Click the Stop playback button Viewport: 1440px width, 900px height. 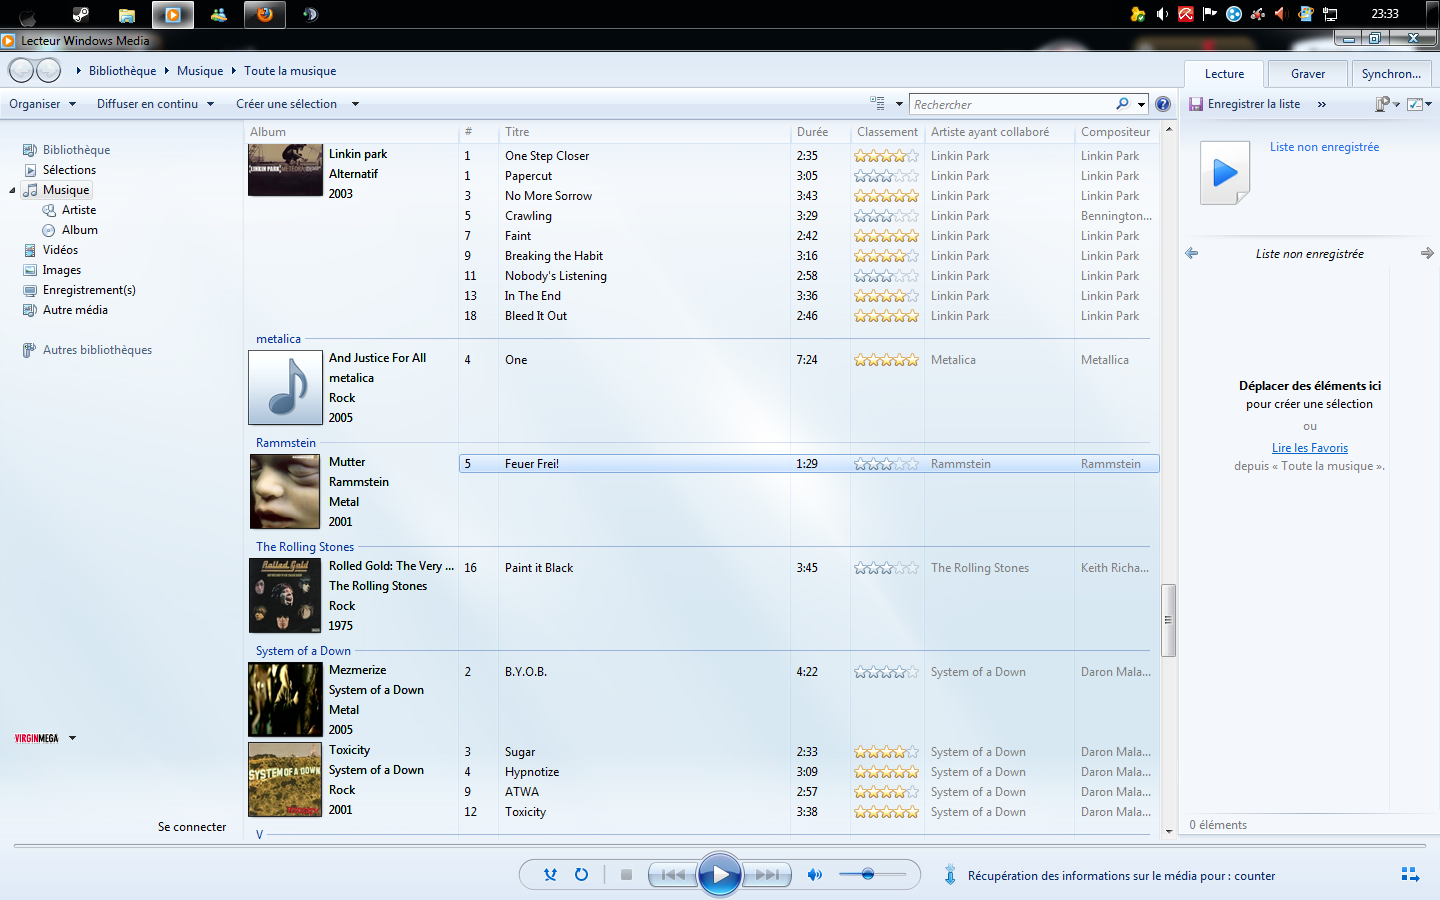(626, 875)
